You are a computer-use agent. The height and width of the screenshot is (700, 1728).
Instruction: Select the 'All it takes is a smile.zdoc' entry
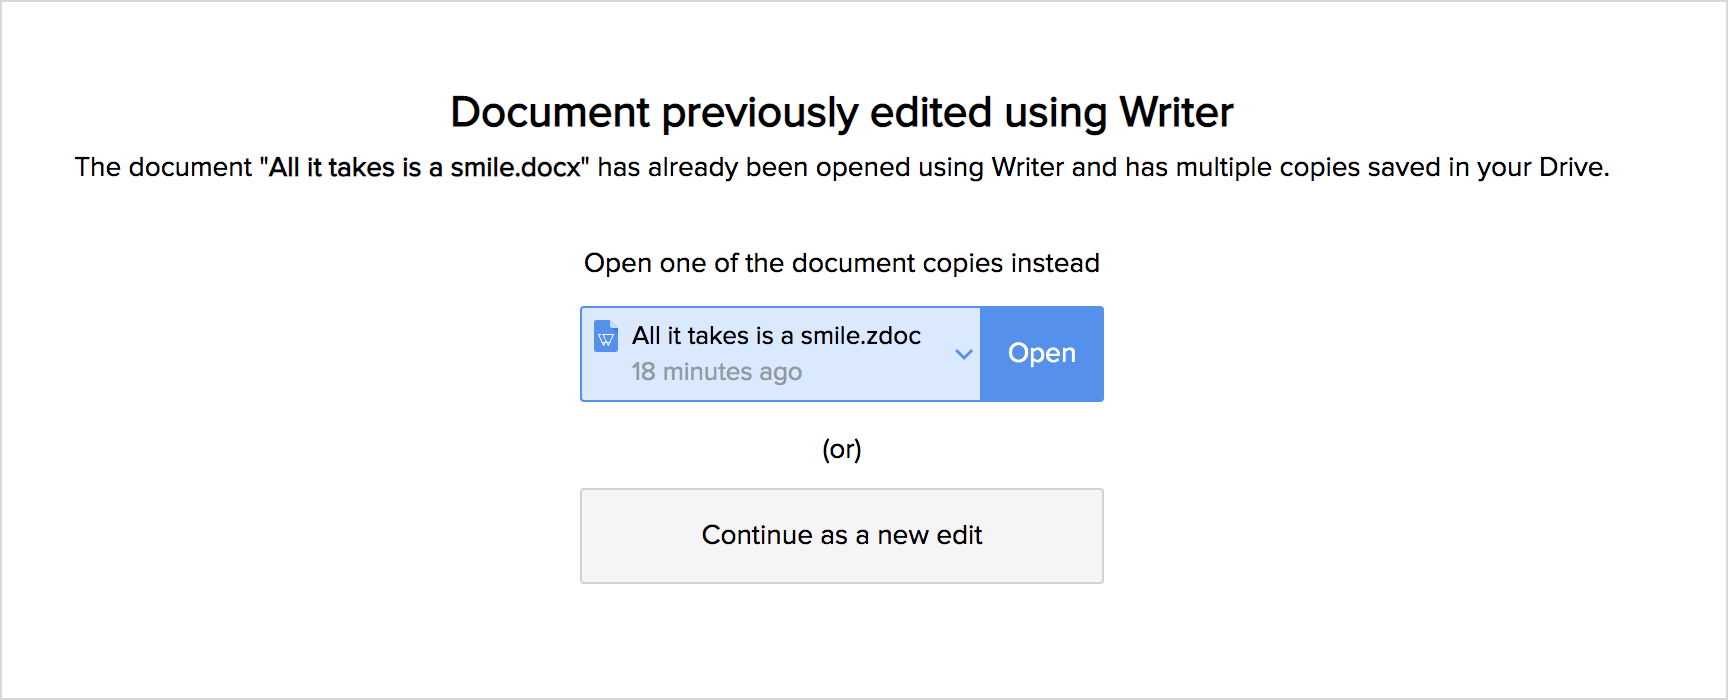(780, 354)
